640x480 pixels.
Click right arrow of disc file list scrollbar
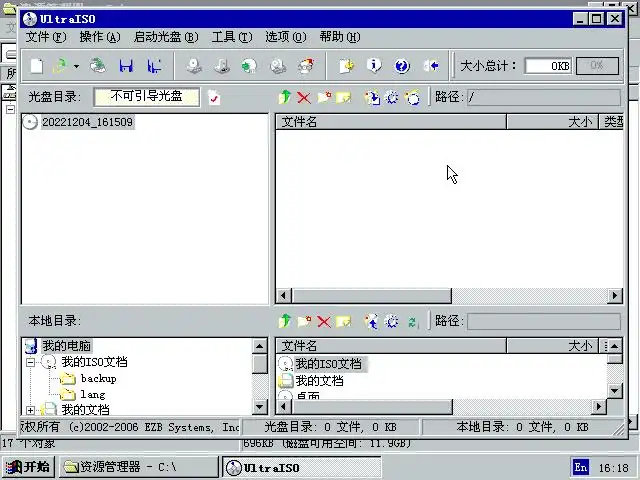pos(615,296)
